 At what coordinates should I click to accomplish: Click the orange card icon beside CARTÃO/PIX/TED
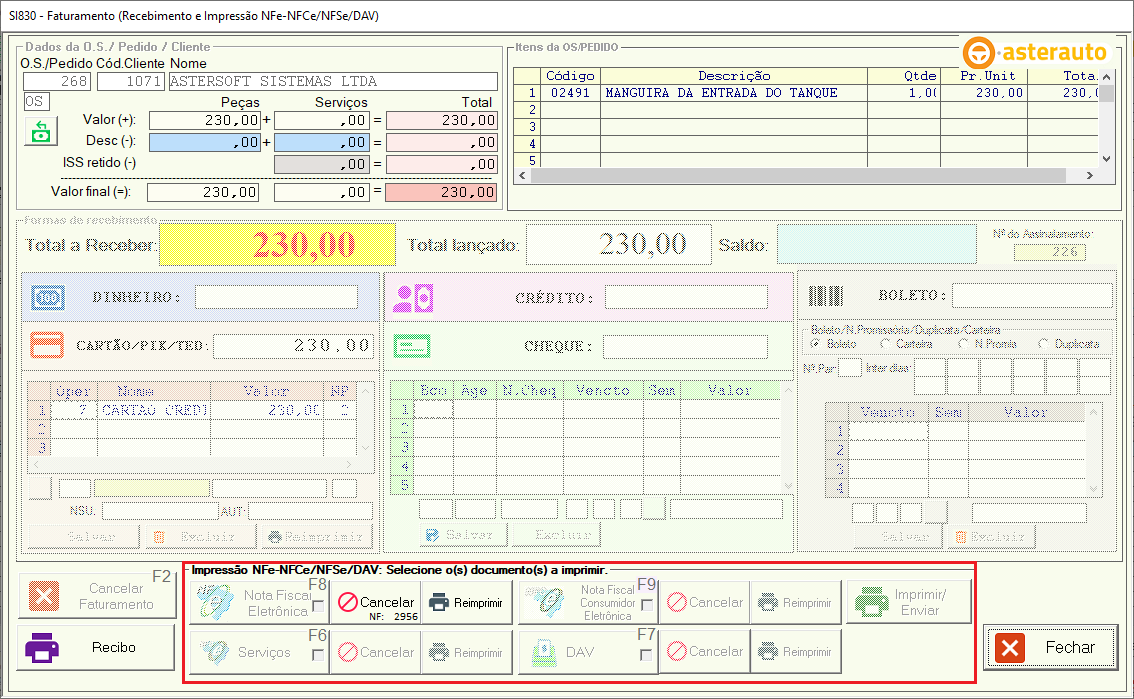(47, 345)
